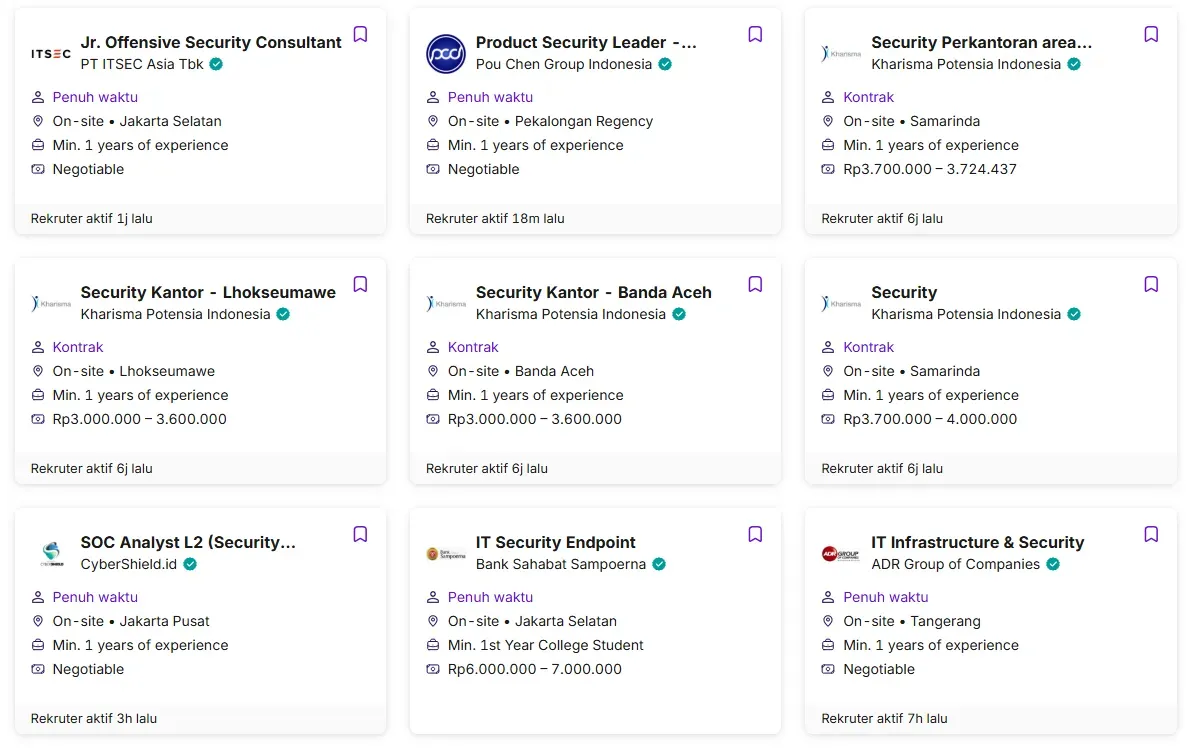1196x748 pixels.
Task: Click the Pou Chen Group circular logo
Action: pos(446,54)
